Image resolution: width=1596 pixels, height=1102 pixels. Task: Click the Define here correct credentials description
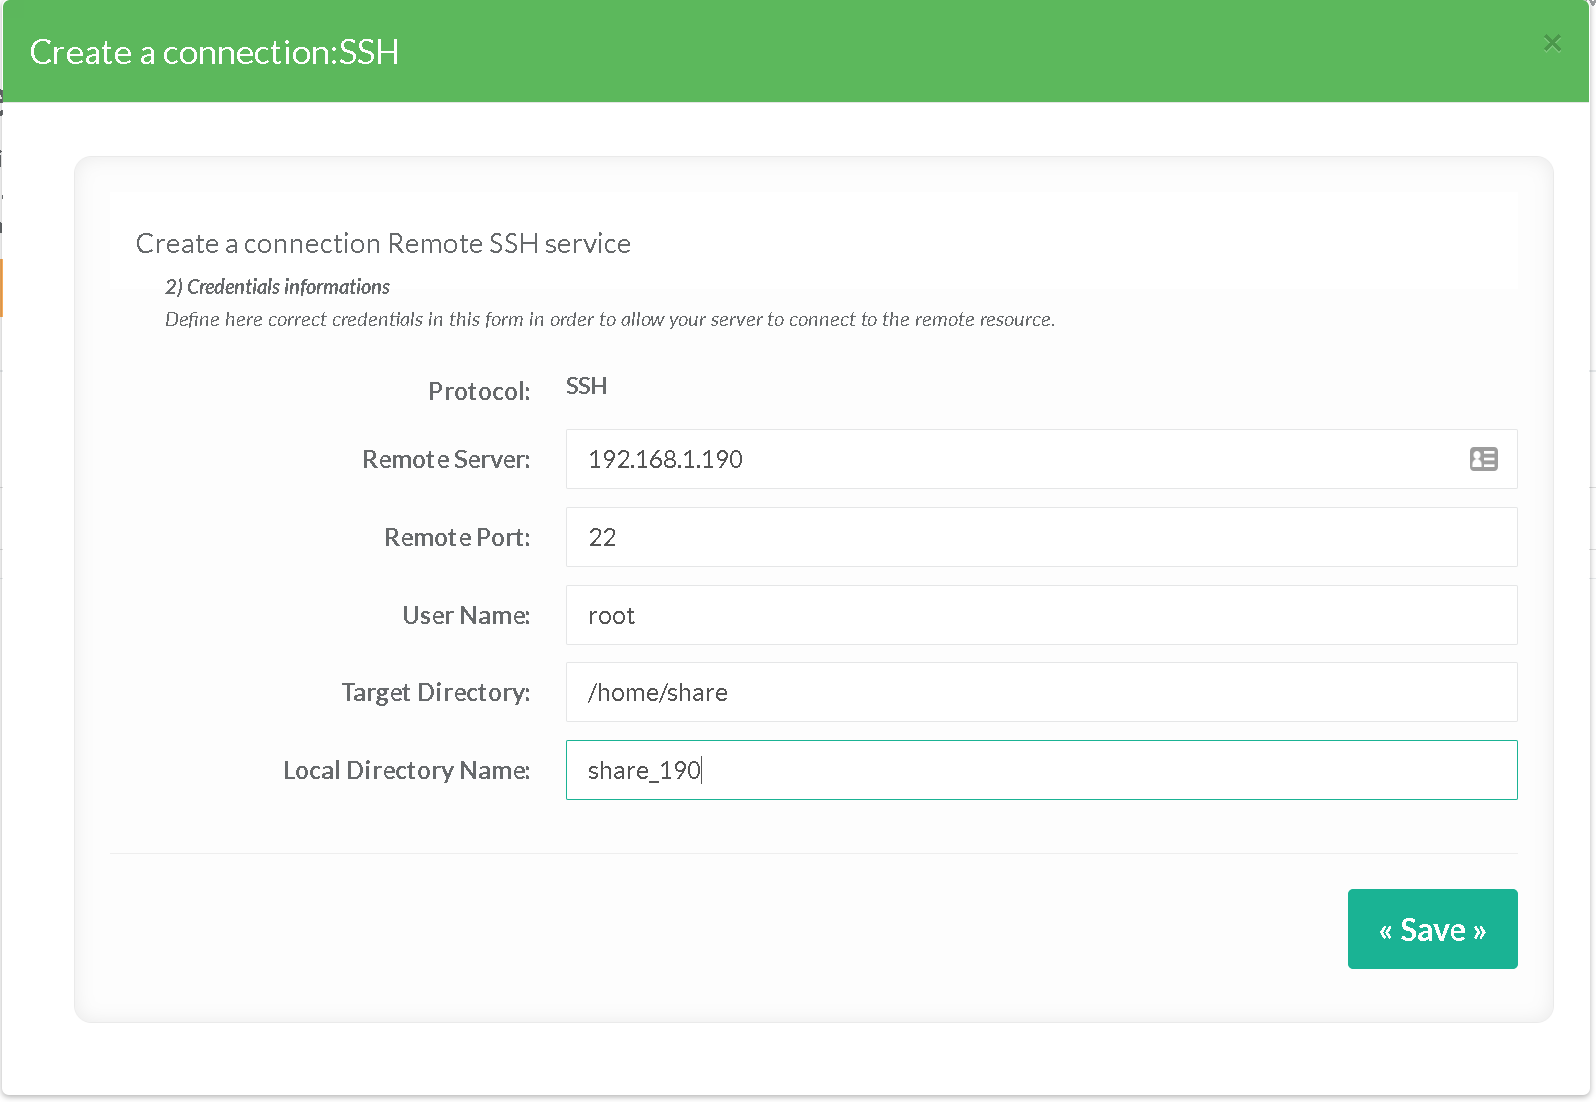pyautogui.click(x=609, y=319)
